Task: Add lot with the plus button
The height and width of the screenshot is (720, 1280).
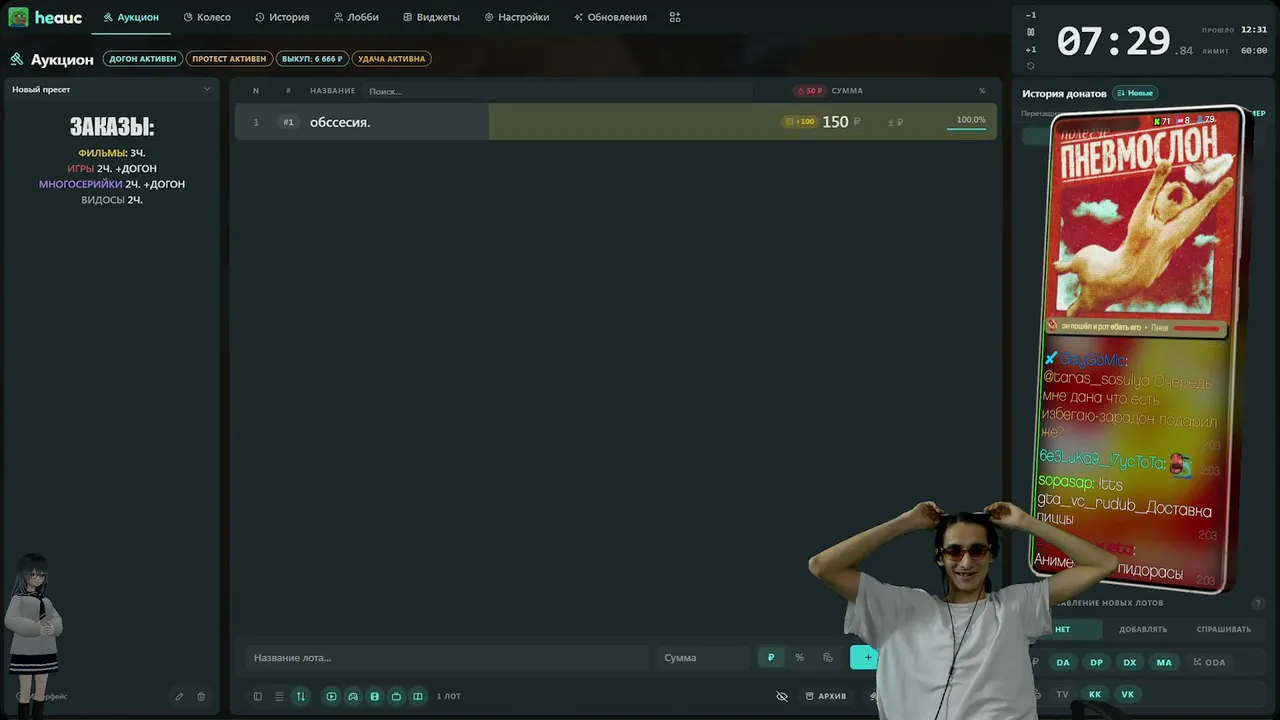Action: pyautogui.click(x=867, y=657)
